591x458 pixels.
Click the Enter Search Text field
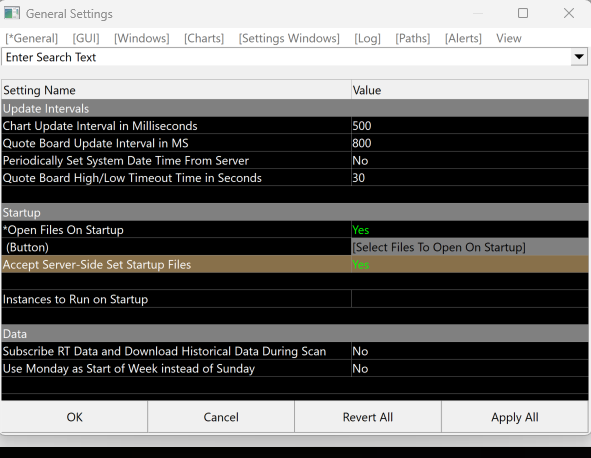click(x=286, y=57)
